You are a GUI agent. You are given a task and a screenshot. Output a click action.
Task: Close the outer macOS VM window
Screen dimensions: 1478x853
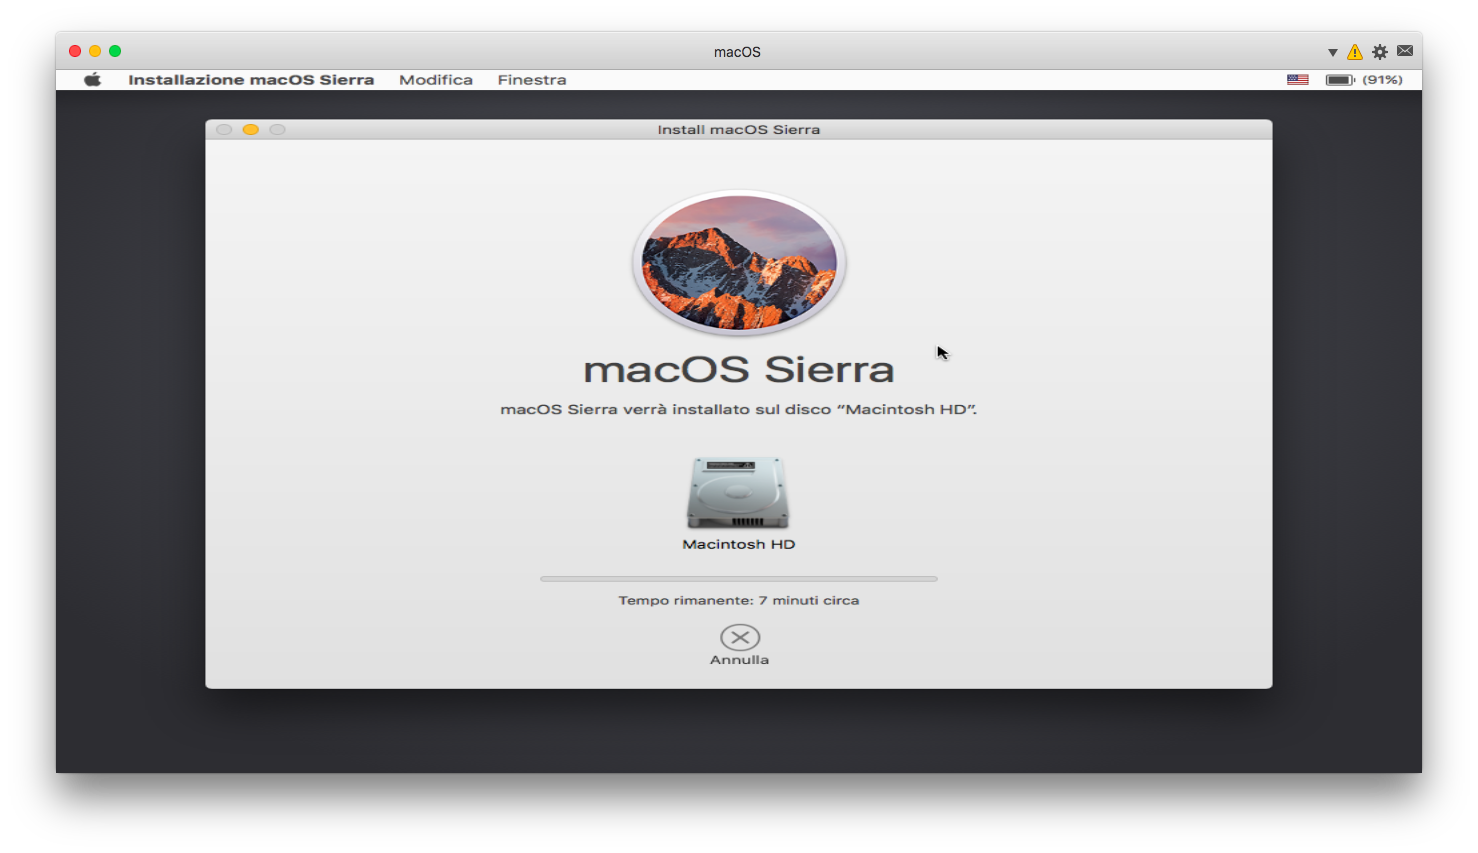[75, 51]
